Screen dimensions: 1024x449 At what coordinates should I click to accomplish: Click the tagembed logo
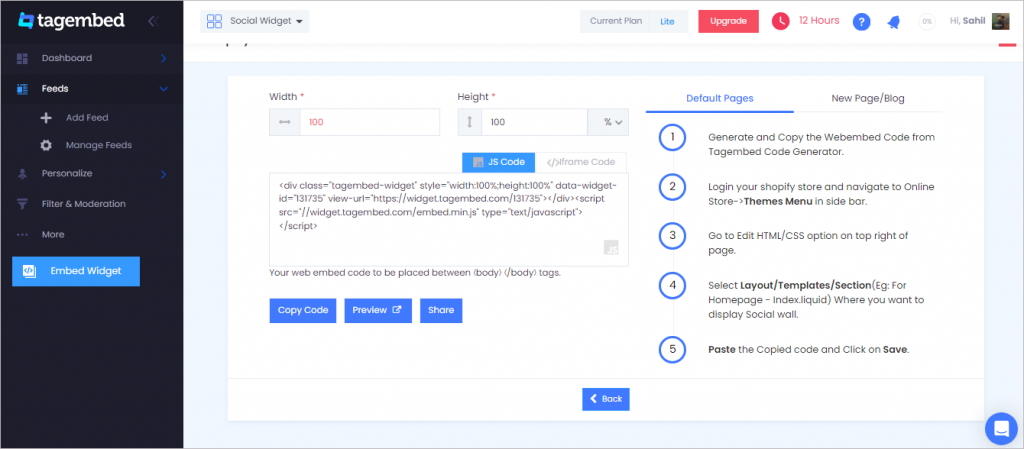point(71,20)
